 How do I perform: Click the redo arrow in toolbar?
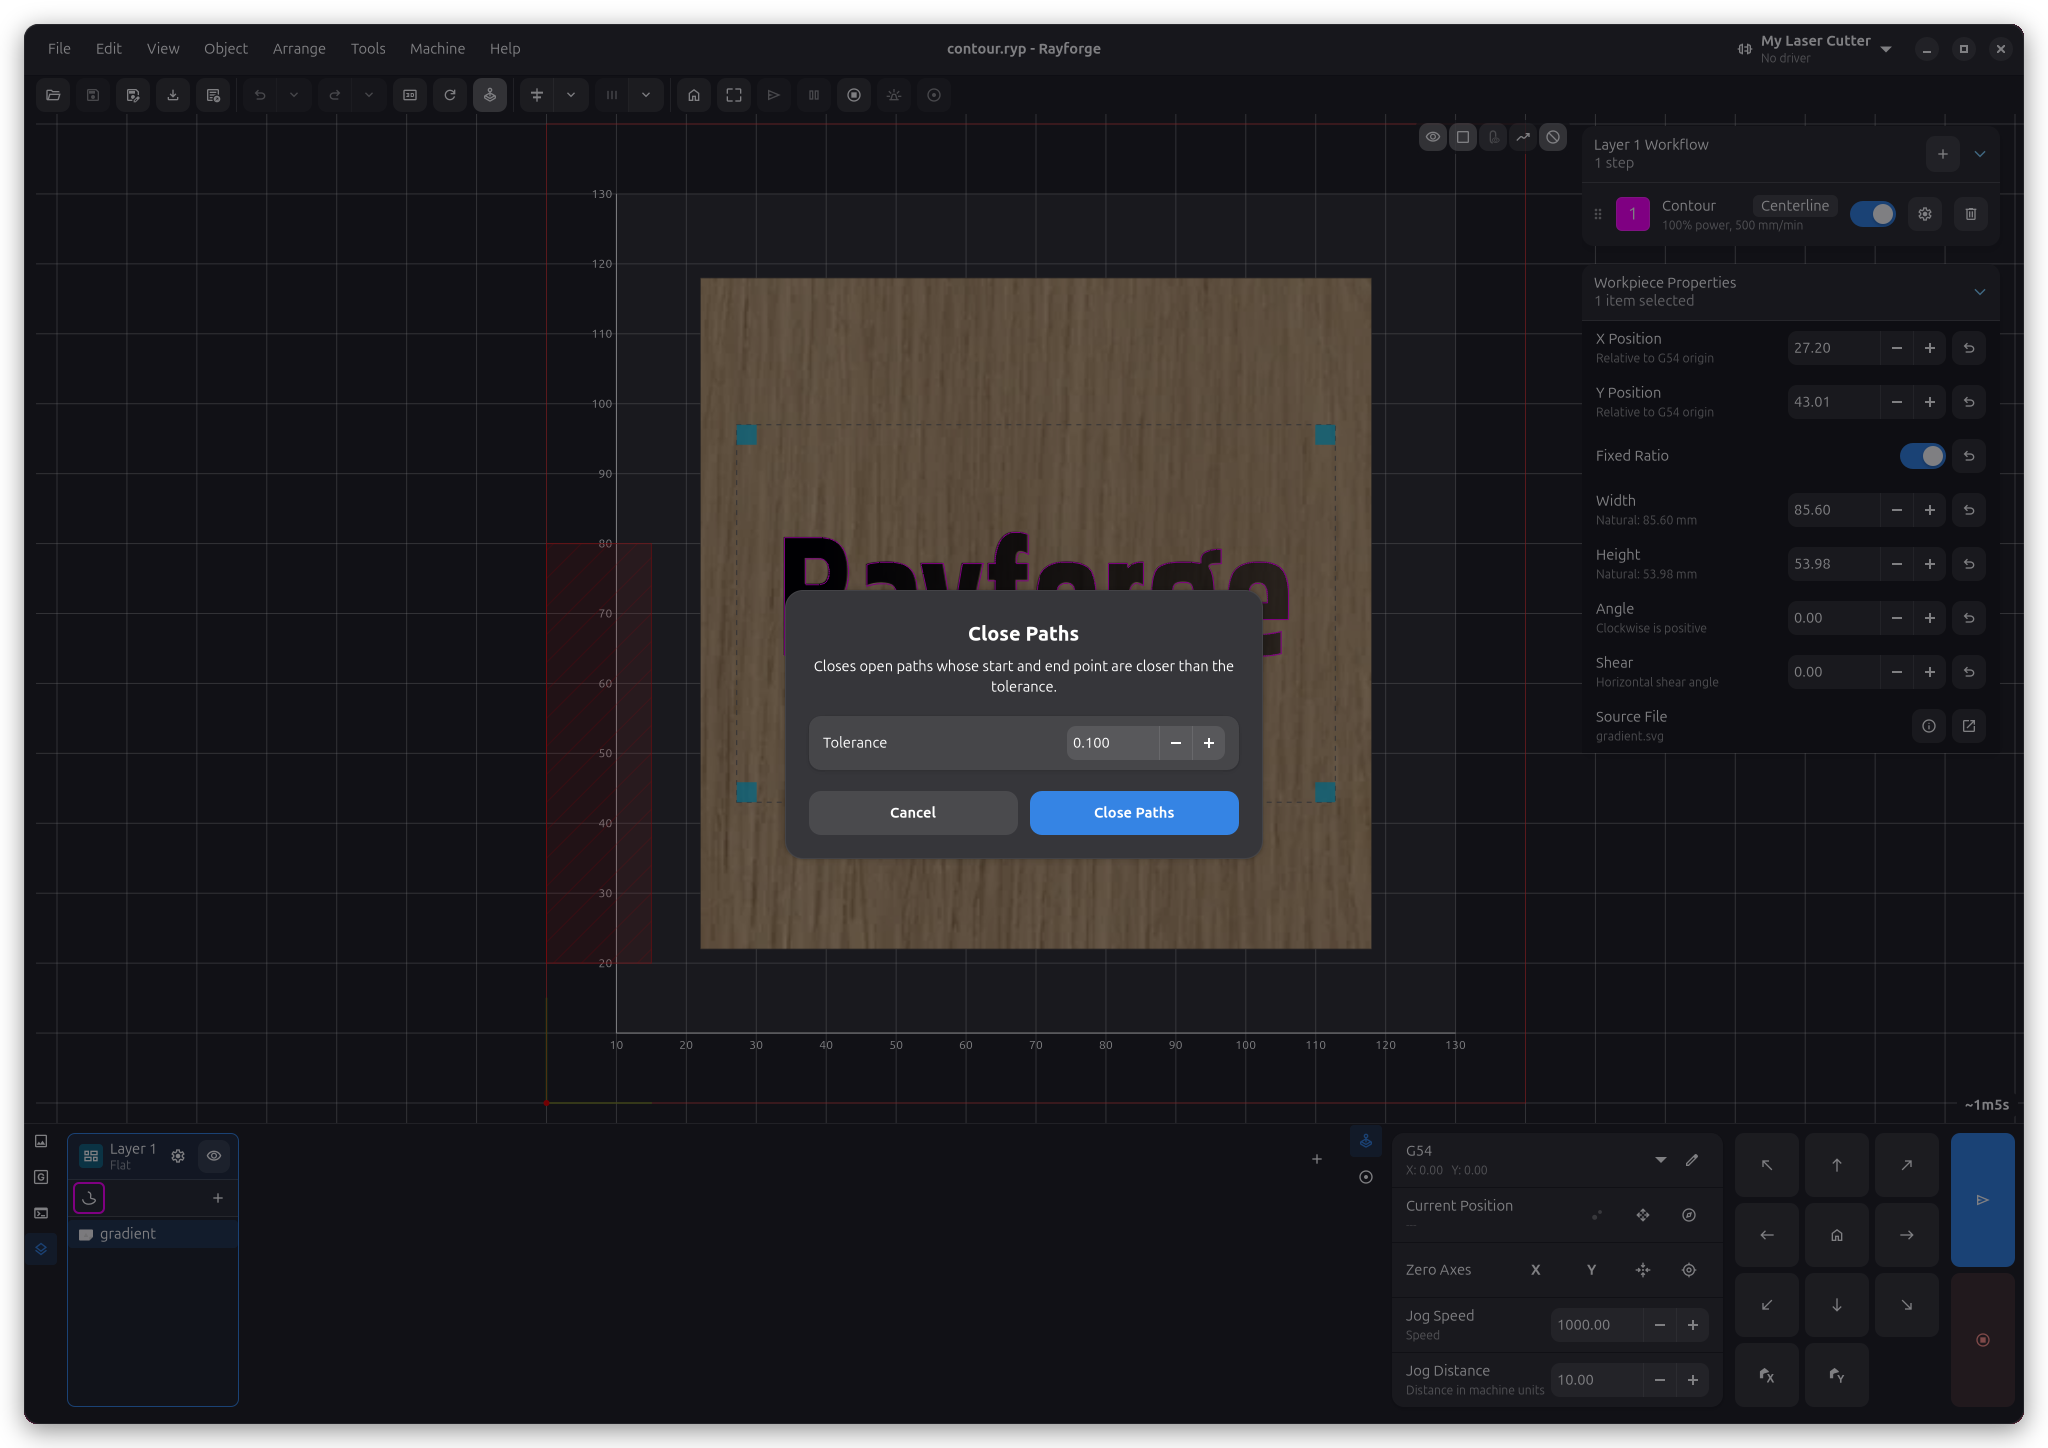point(335,95)
